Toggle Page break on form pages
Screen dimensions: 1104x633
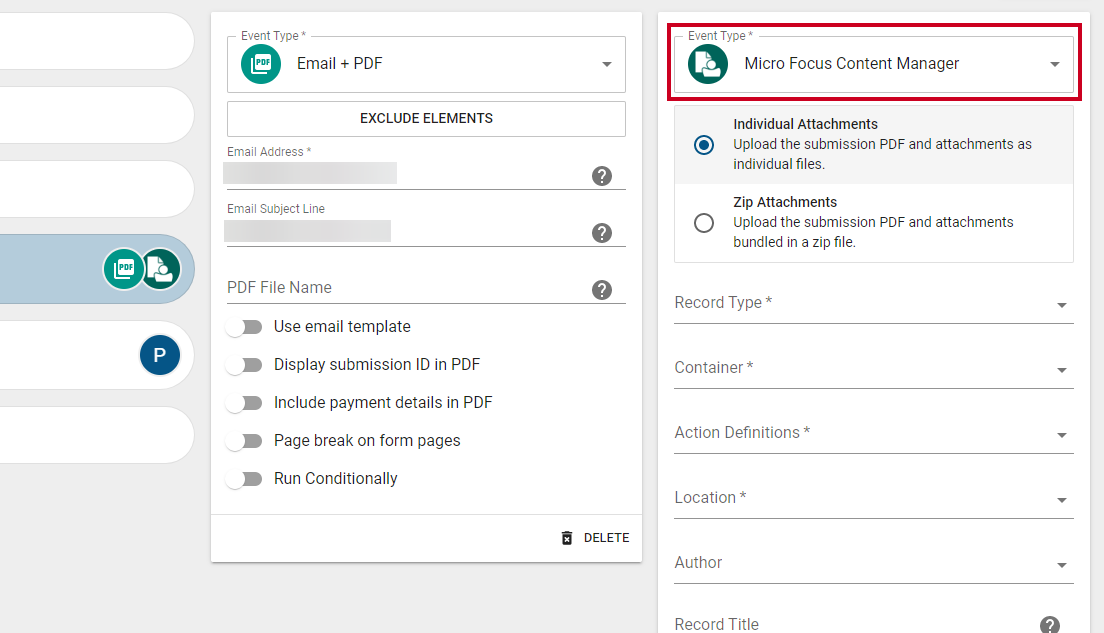point(244,441)
